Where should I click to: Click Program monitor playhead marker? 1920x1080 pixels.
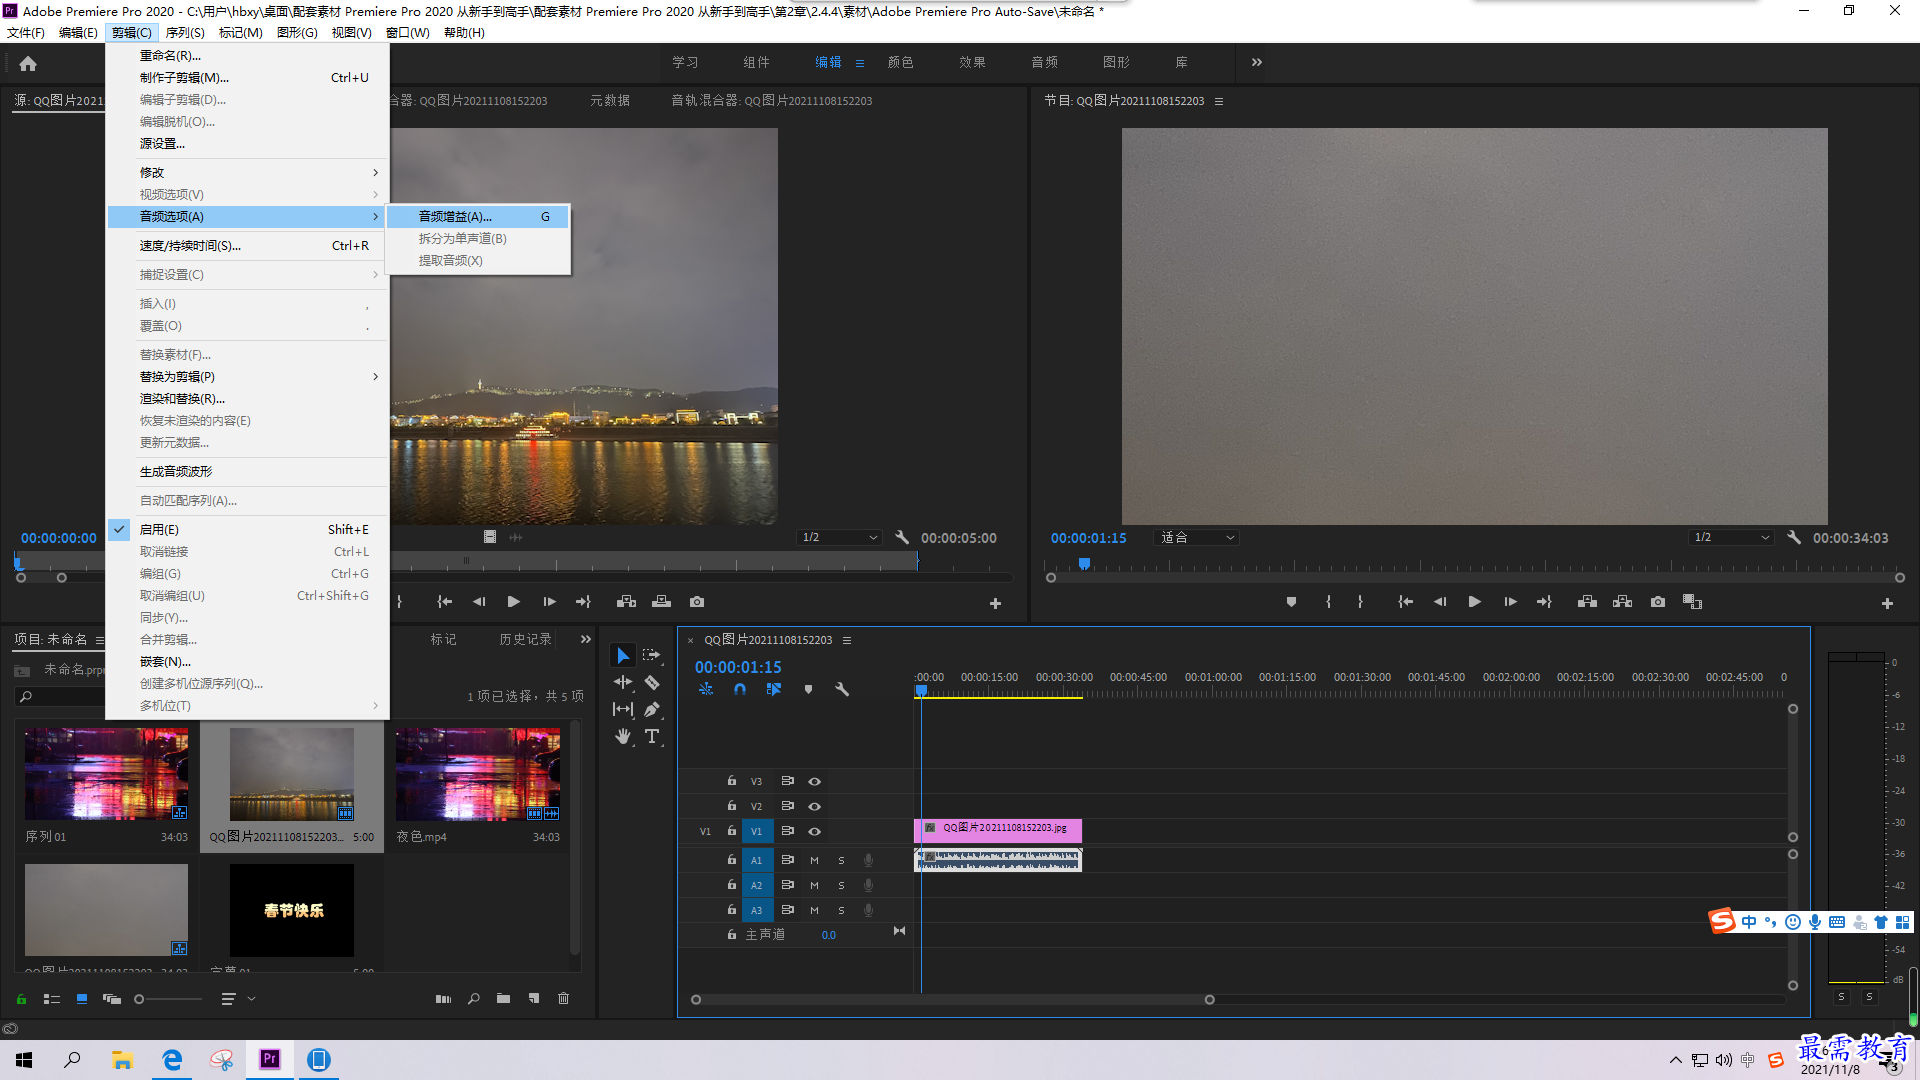1084,564
